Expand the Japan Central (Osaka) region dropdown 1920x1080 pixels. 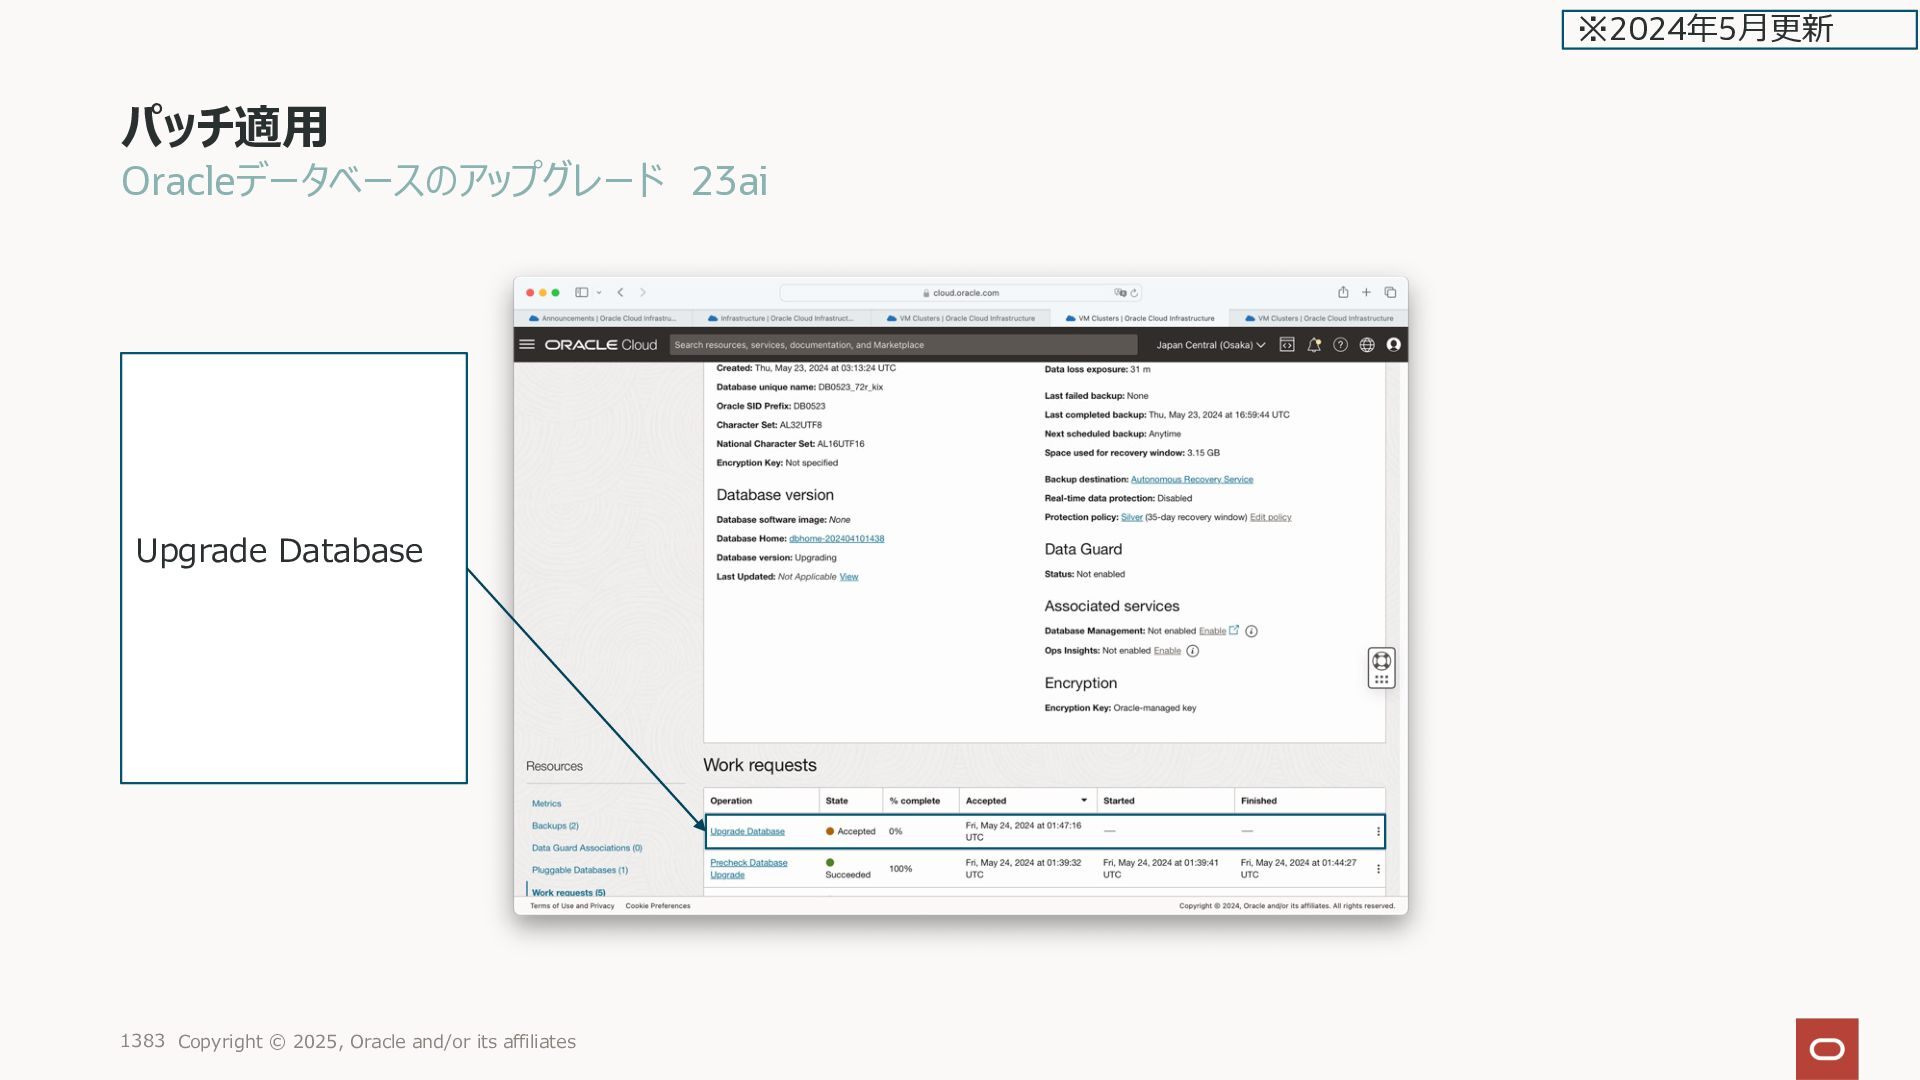pos(1210,345)
